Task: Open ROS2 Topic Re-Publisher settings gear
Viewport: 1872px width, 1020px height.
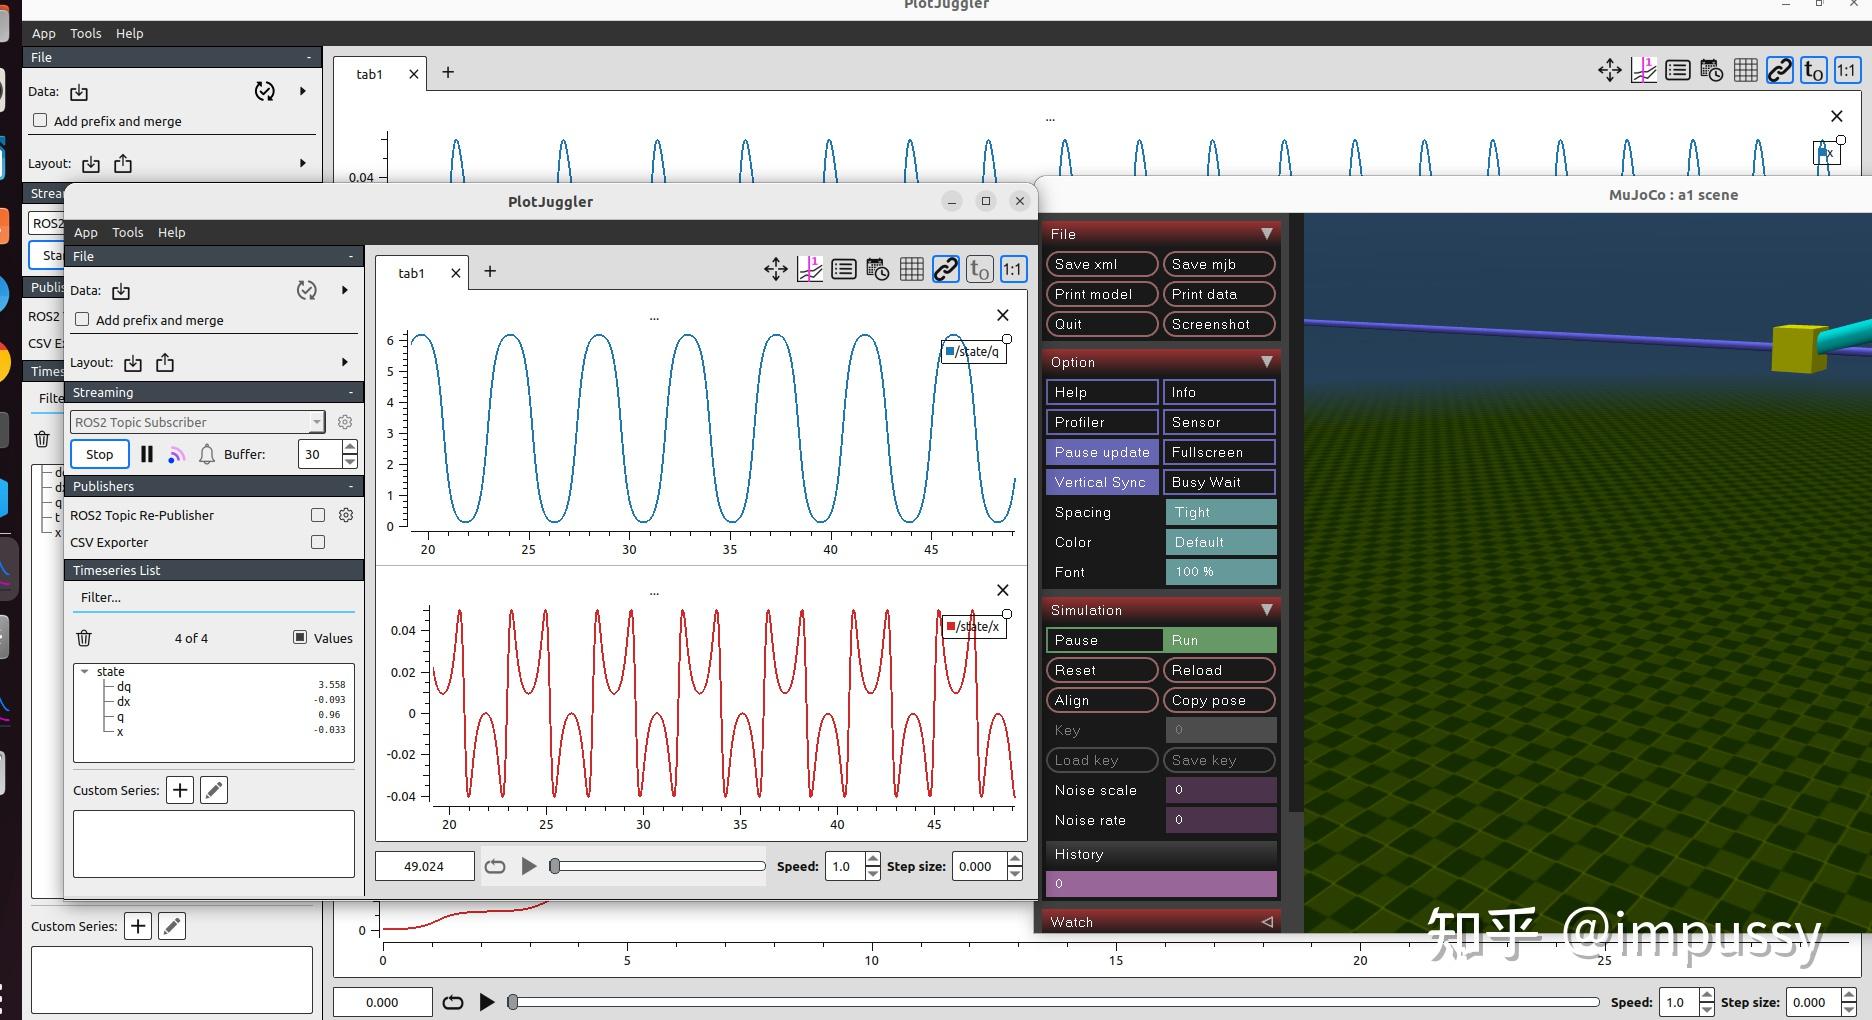Action: [x=346, y=515]
